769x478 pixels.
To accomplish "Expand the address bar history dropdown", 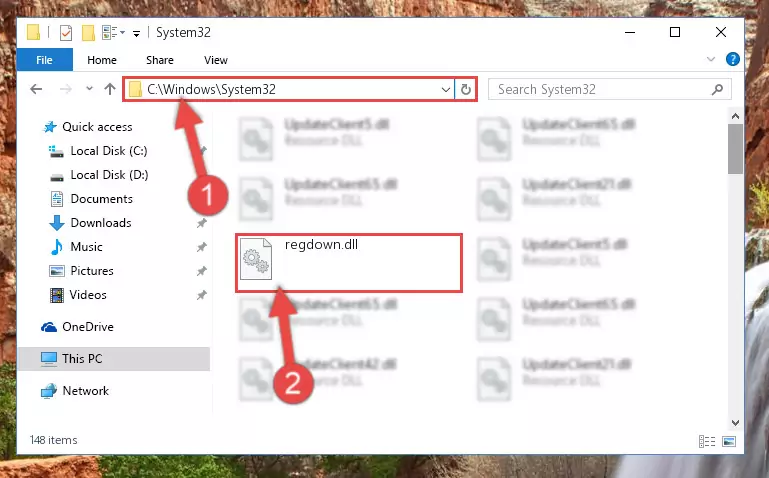I will [x=445, y=89].
